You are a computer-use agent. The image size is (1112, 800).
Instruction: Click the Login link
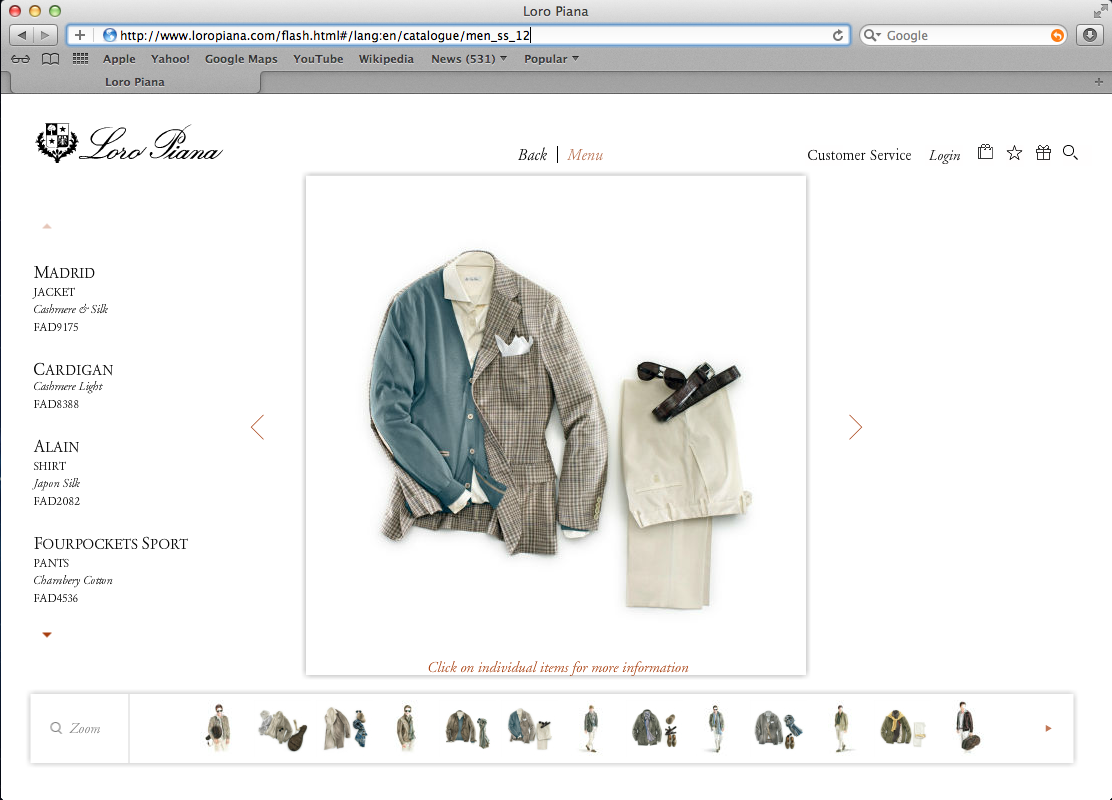click(945, 155)
